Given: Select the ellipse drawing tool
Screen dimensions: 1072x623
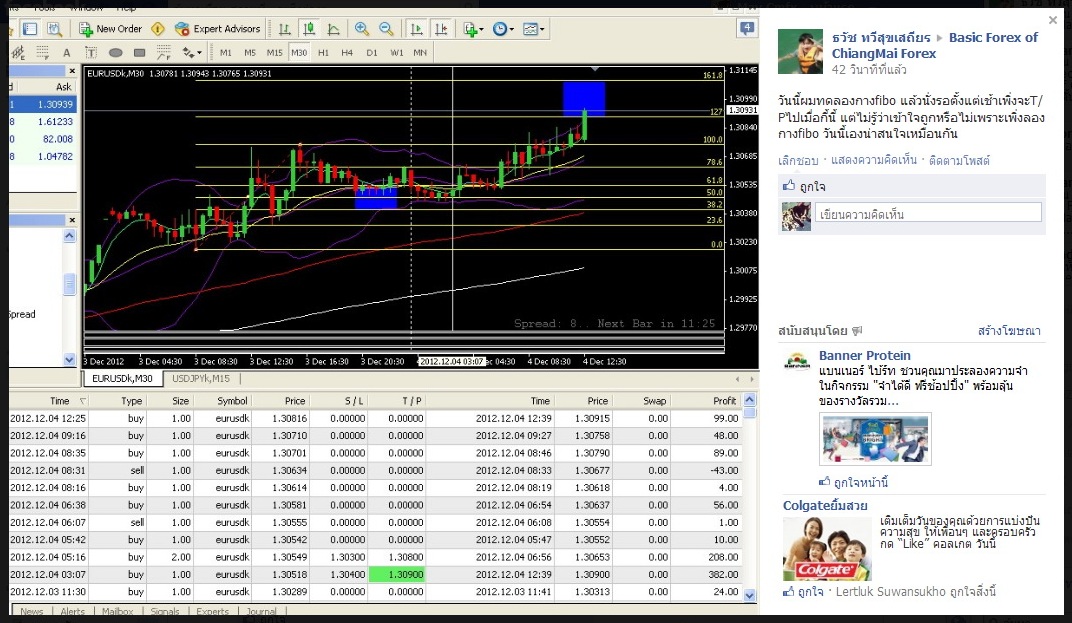Looking at the screenshot, I should click(x=116, y=53).
